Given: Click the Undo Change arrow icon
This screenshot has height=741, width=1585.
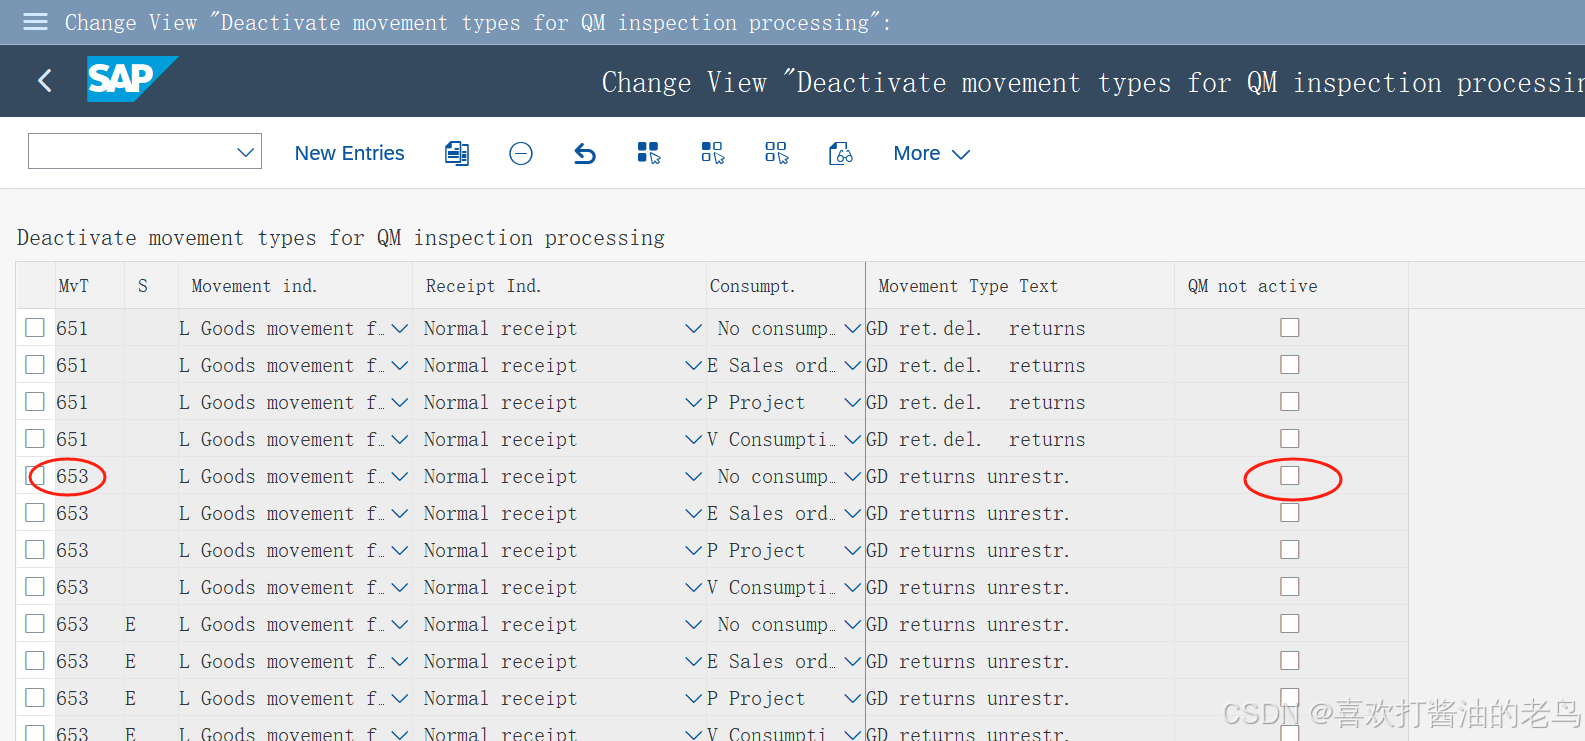Looking at the screenshot, I should [x=585, y=153].
